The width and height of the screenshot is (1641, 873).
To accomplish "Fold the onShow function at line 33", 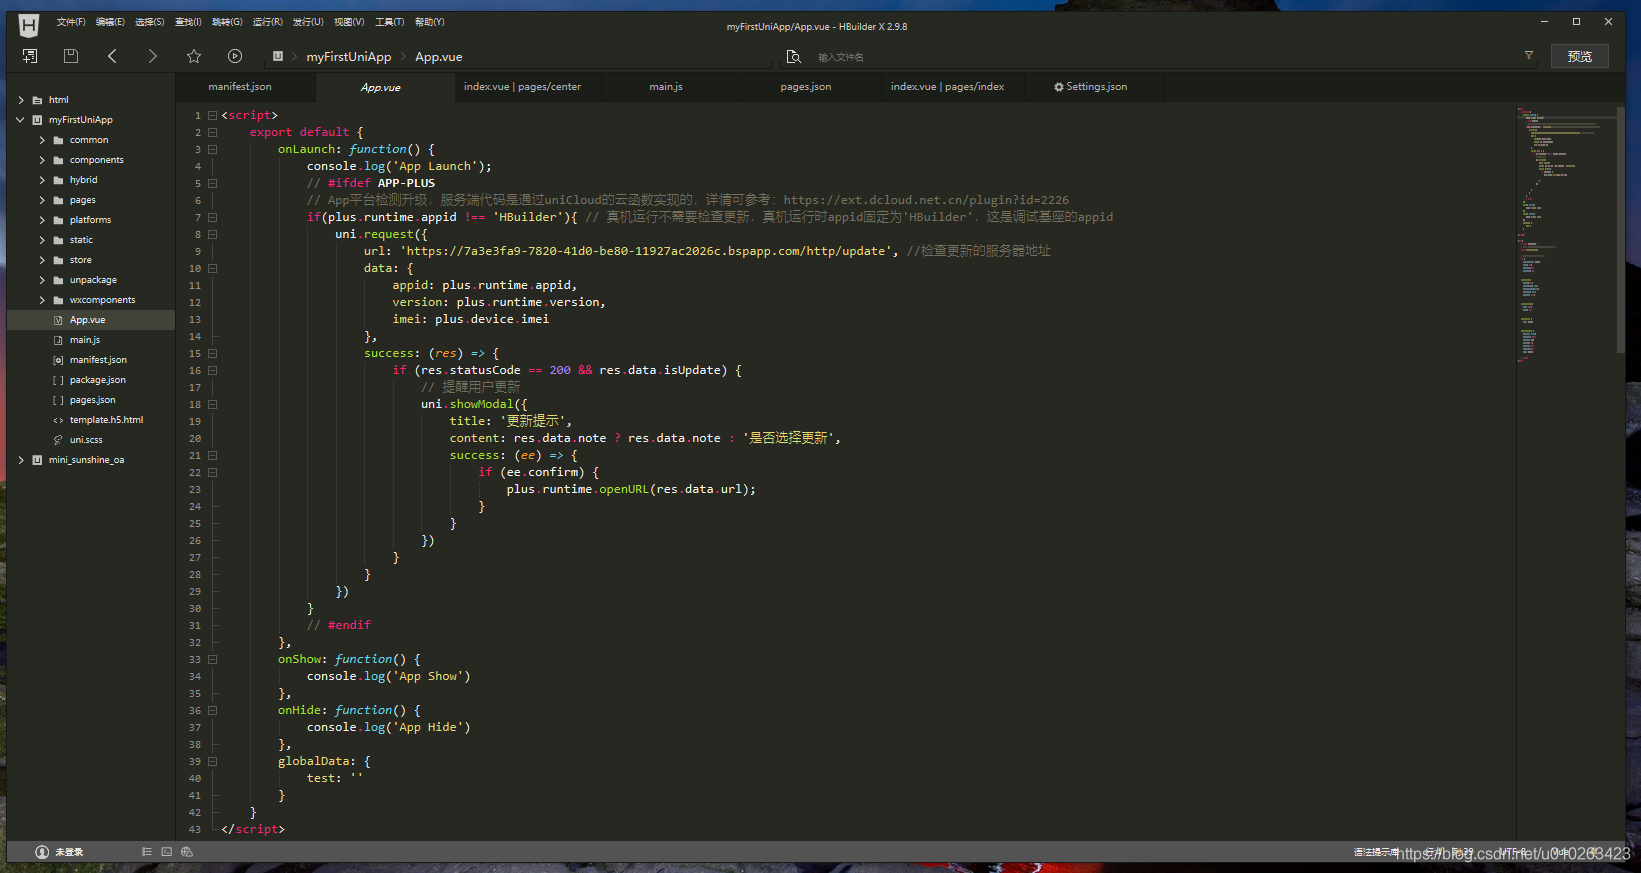I will point(212,659).
